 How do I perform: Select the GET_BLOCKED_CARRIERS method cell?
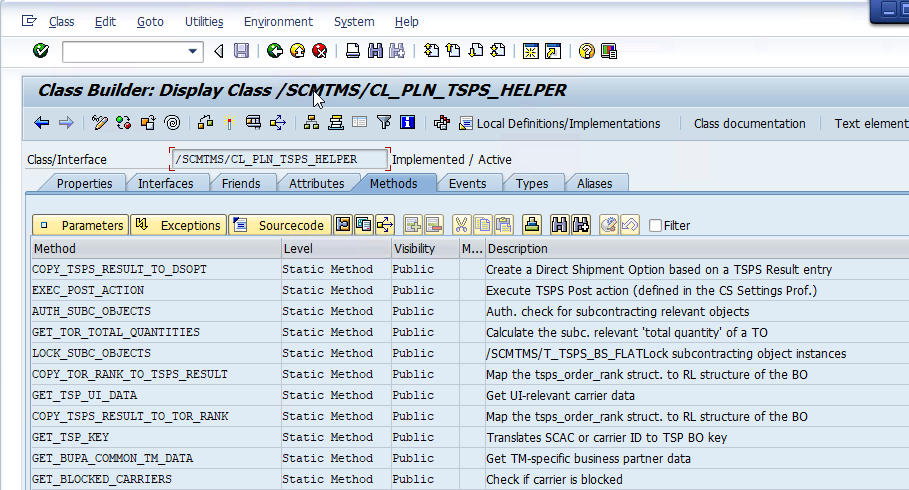tap(156, 480)
